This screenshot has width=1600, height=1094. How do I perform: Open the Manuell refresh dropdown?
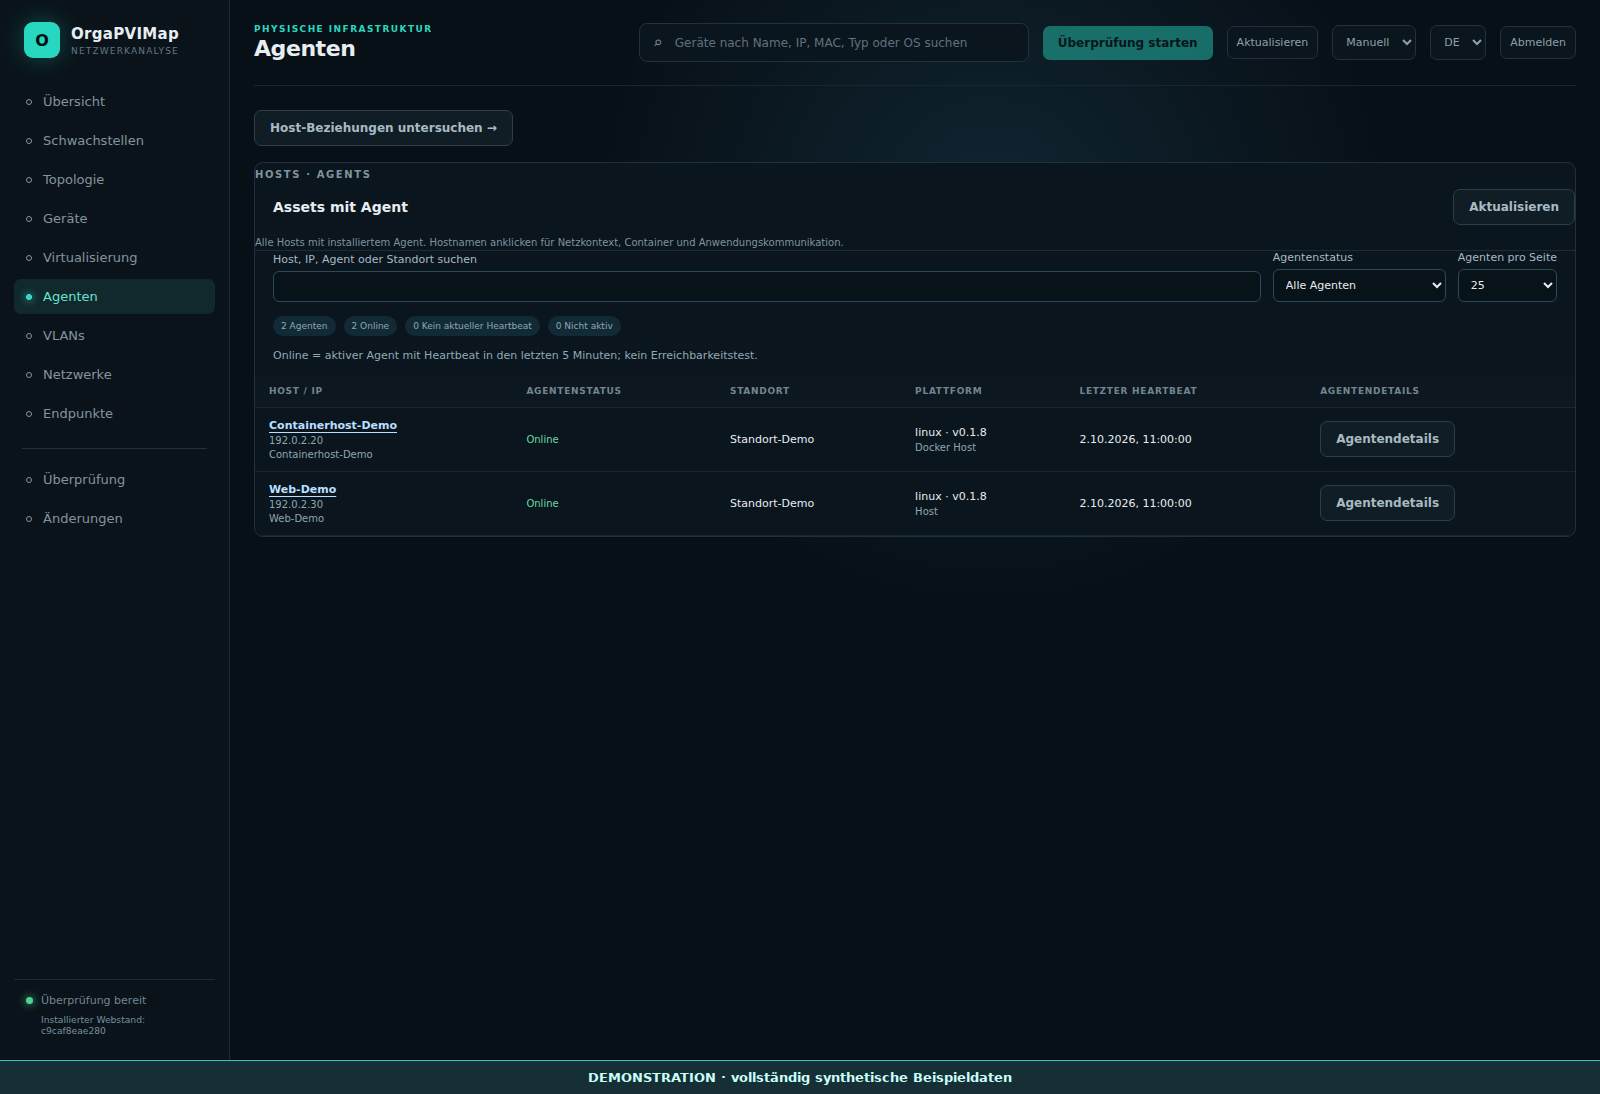click(1373, 43)
